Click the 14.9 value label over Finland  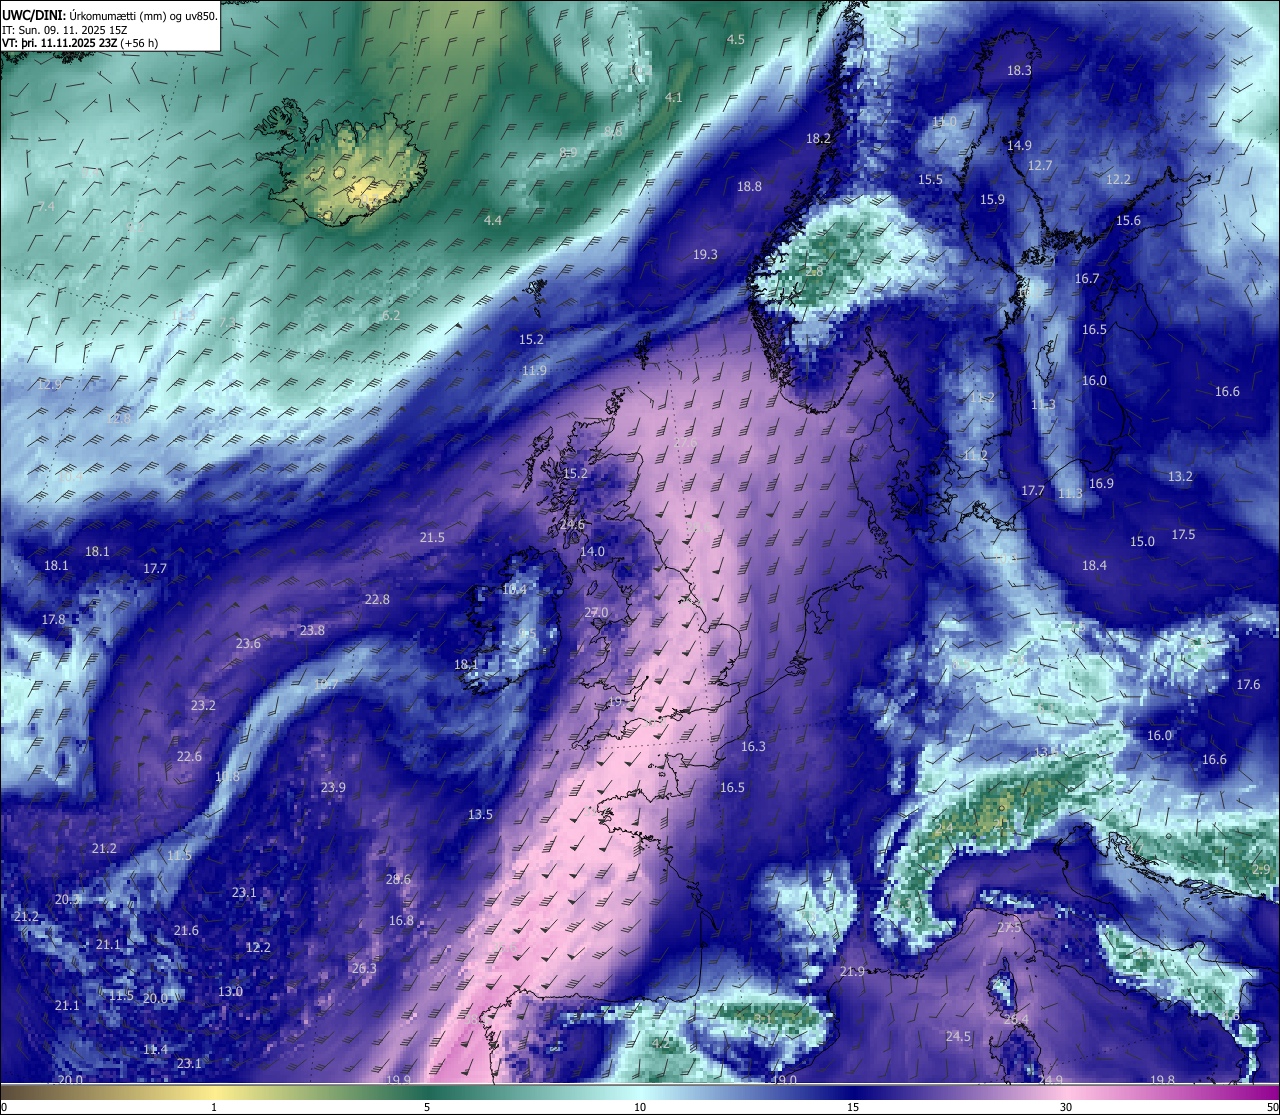pyautogui.click(x=1019, y=146)
